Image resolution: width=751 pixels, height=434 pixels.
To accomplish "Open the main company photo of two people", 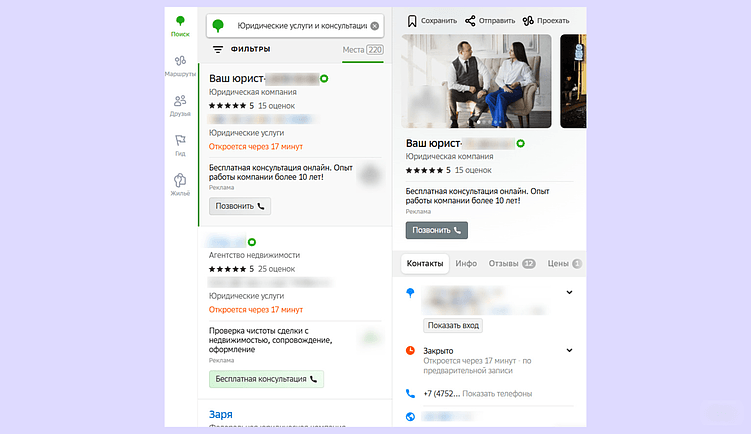I will pyautogui.click(x=477, y=81).
